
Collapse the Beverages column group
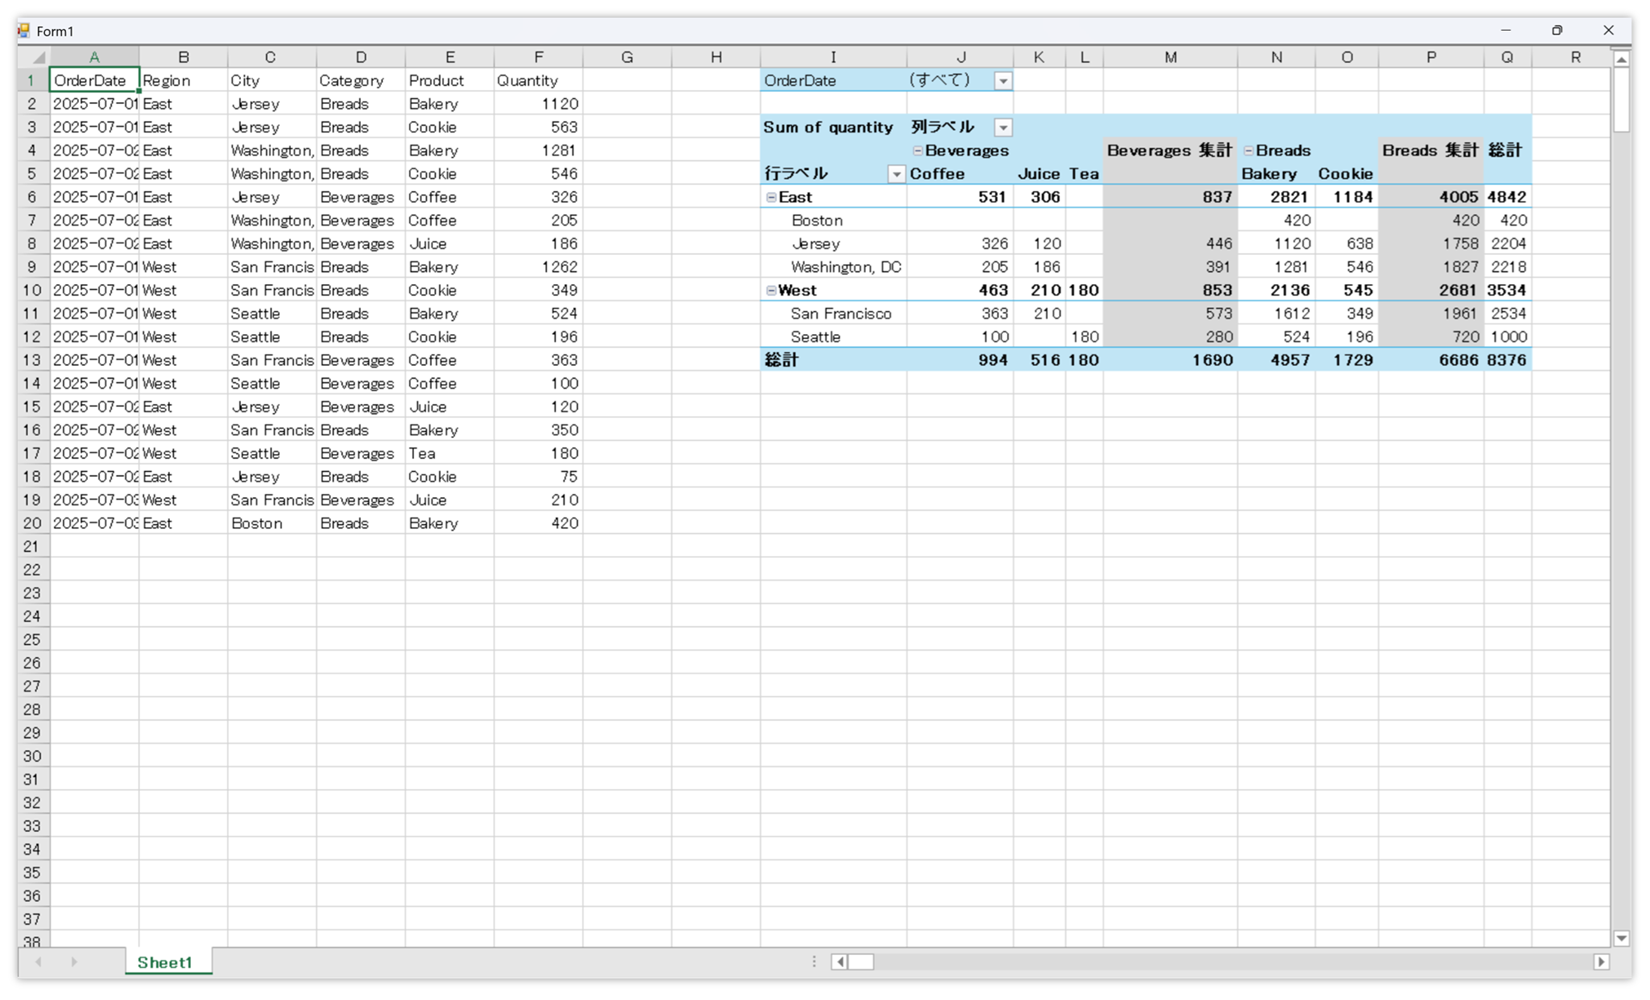coord(917,151)
